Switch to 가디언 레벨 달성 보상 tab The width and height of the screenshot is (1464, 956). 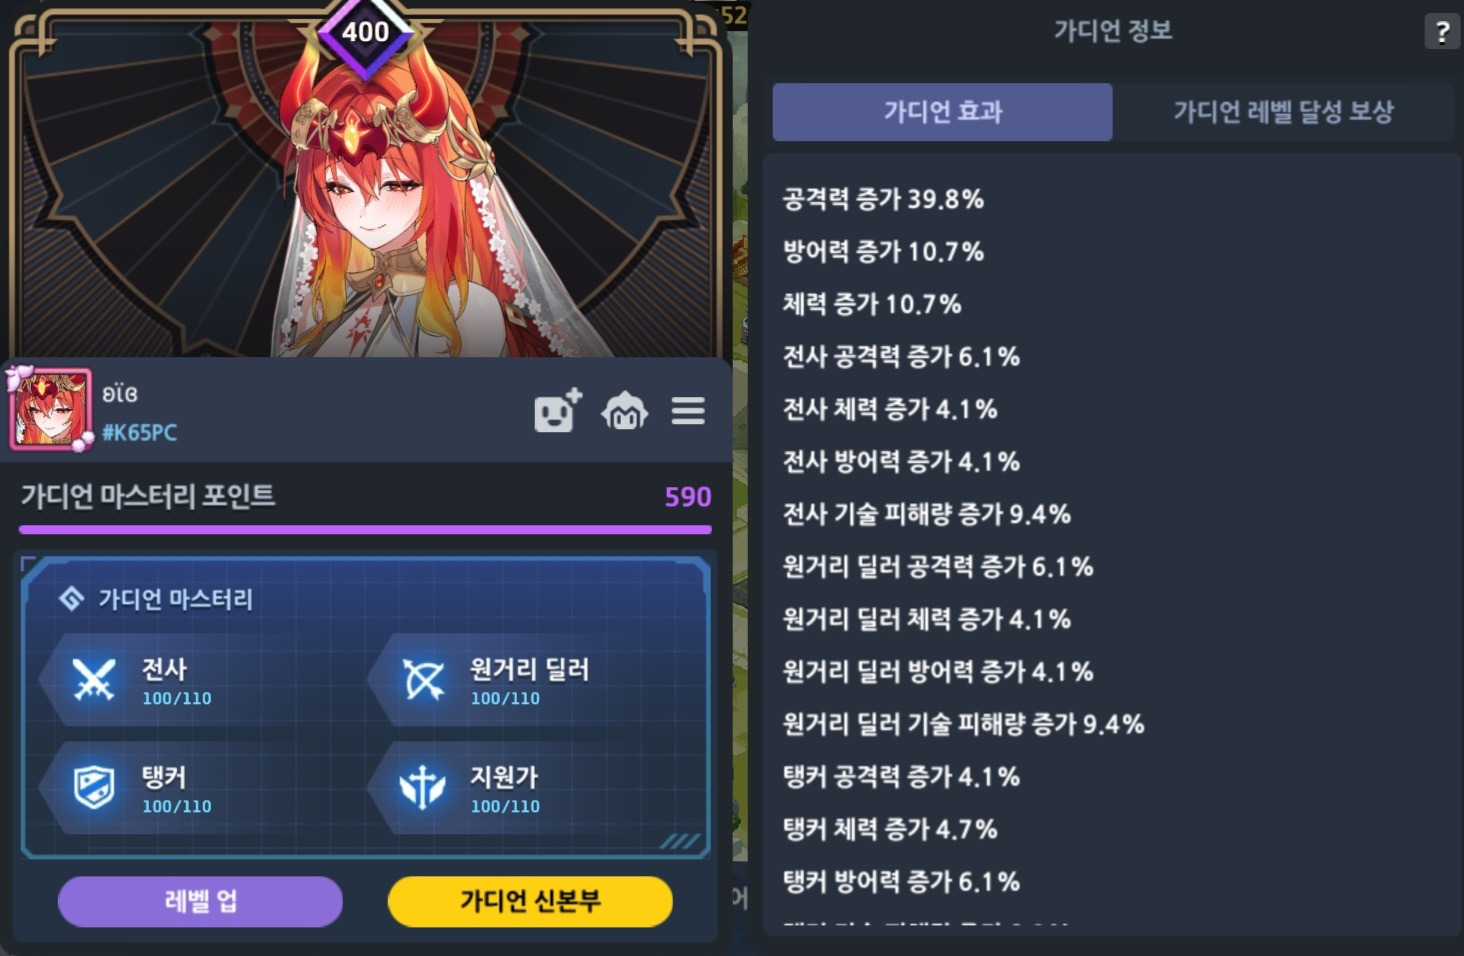(1283, 111)
